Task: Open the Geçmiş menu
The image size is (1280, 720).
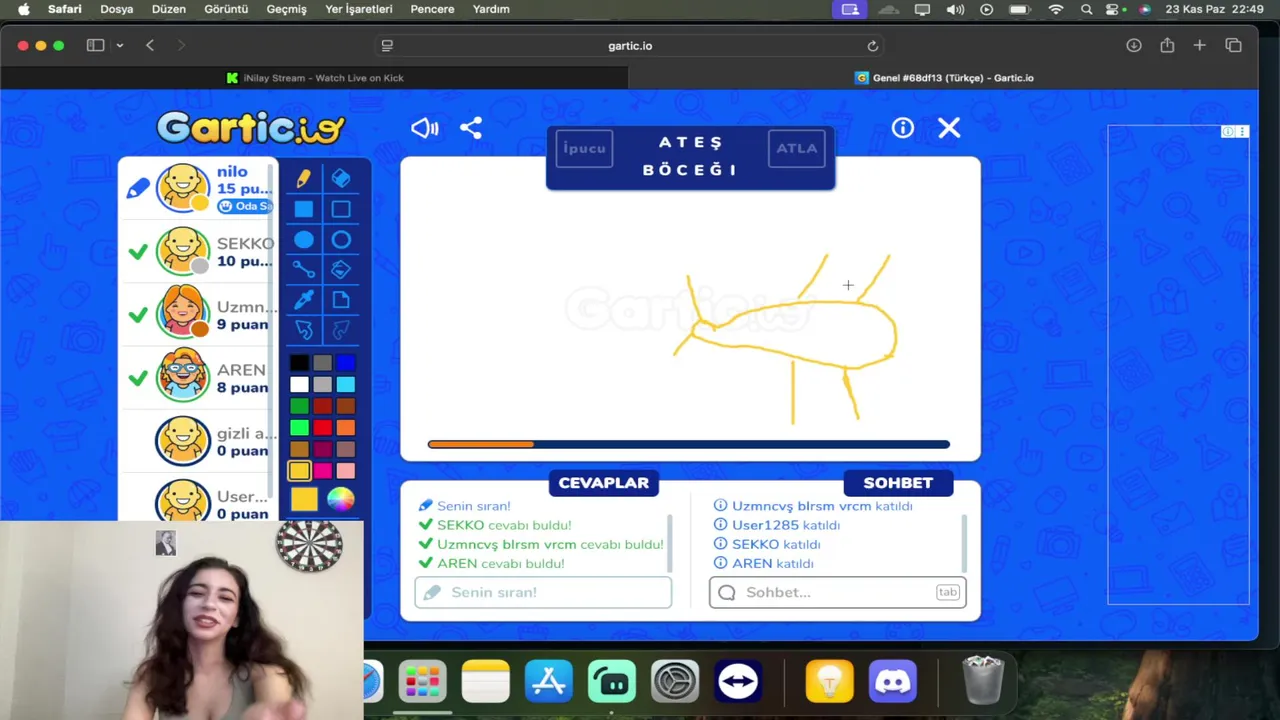Action: [286, 9]
